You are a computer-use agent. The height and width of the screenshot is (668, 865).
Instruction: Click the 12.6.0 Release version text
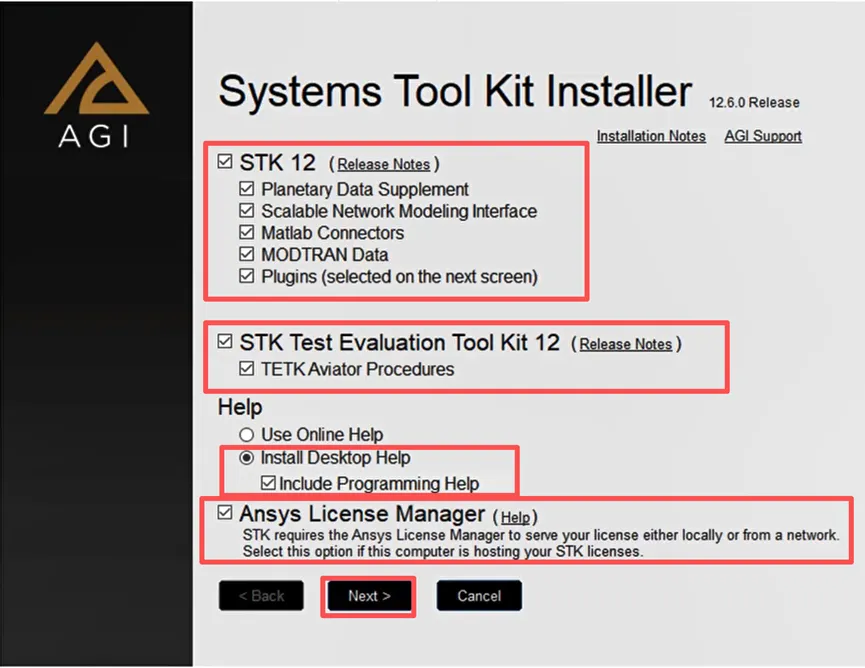pos(754,103)
